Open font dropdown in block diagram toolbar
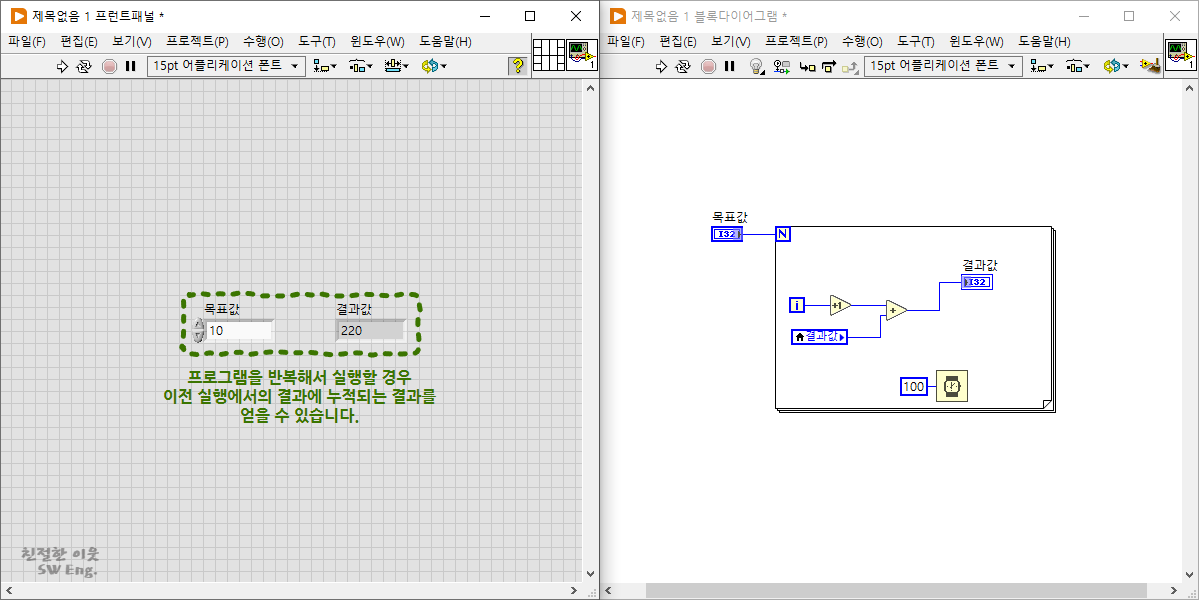The height and width of the screenshot is (600, 1199). coord(944,66)
